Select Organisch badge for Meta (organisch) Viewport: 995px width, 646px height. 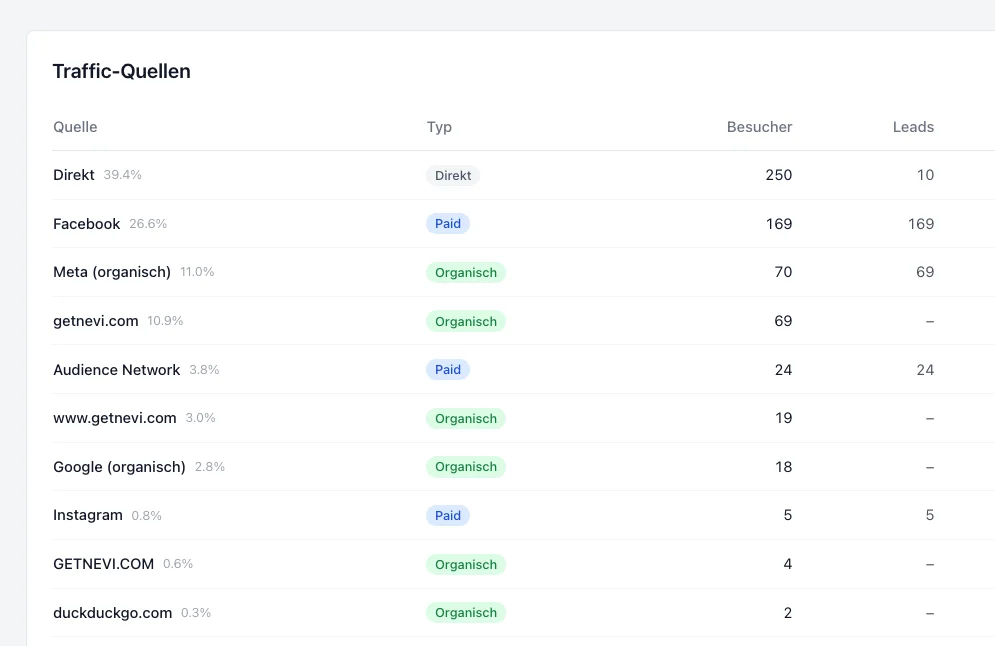[x=466, y=273]
